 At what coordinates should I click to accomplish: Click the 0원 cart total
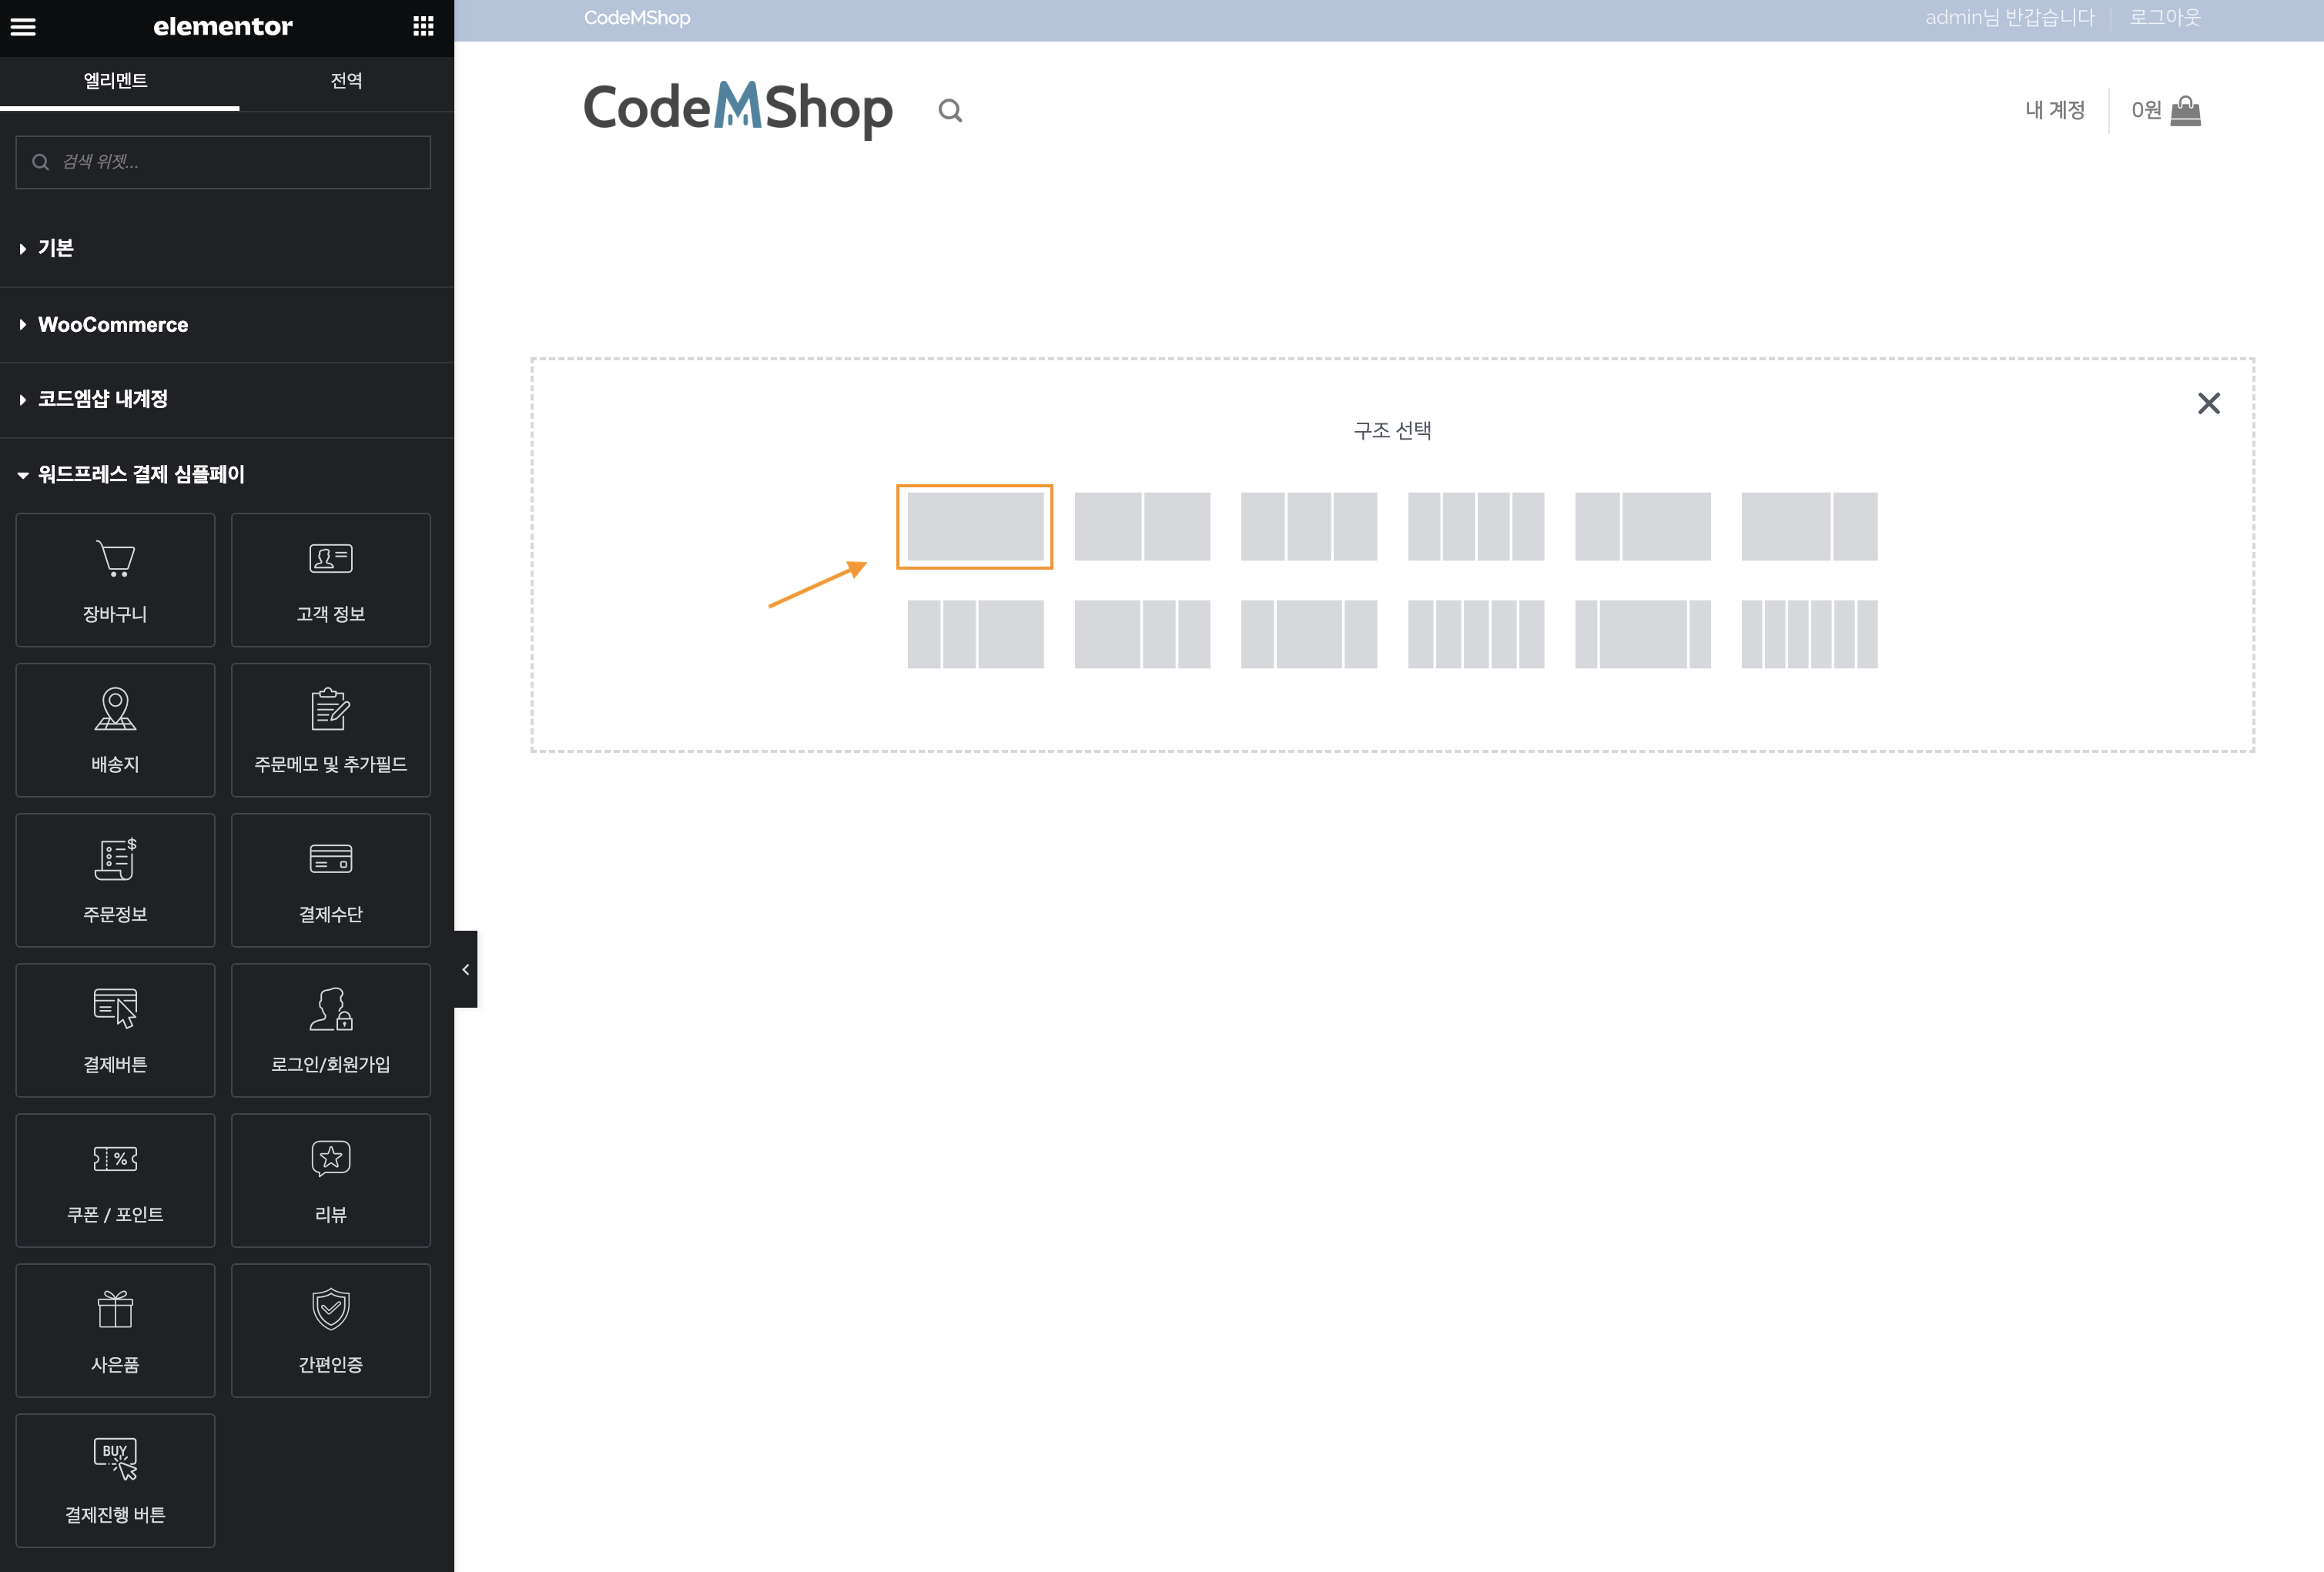coord(2146,110)
